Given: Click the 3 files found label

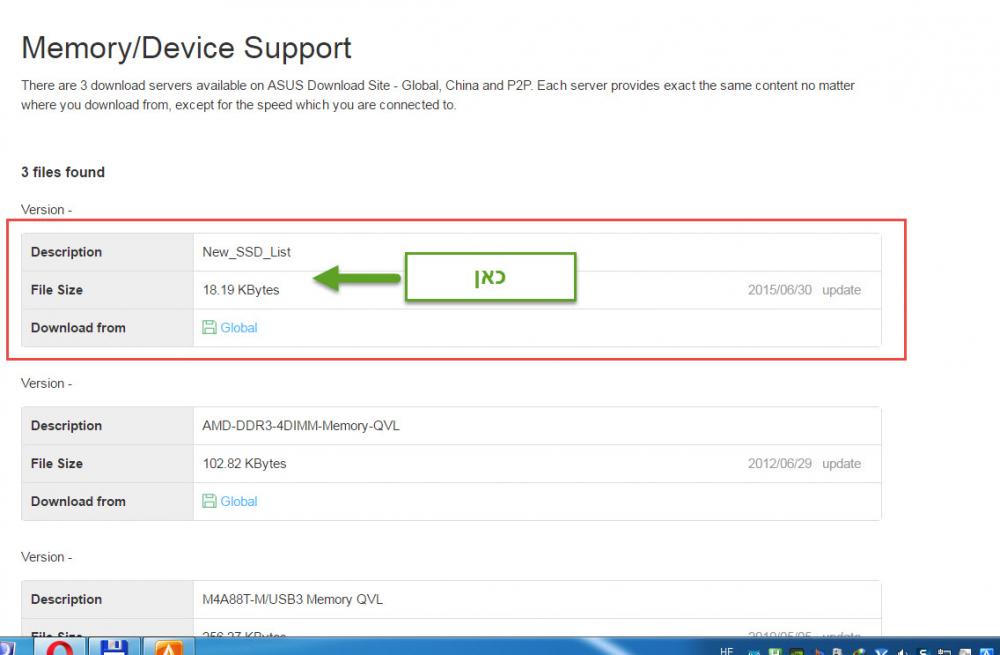Looking at the screenshot, I should 62,172.
